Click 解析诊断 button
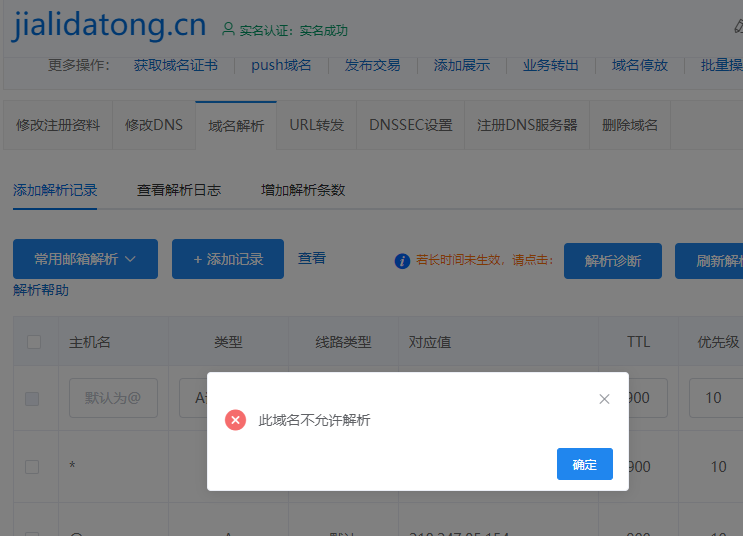The image size is (743, 536). click(x=613, y=261)
